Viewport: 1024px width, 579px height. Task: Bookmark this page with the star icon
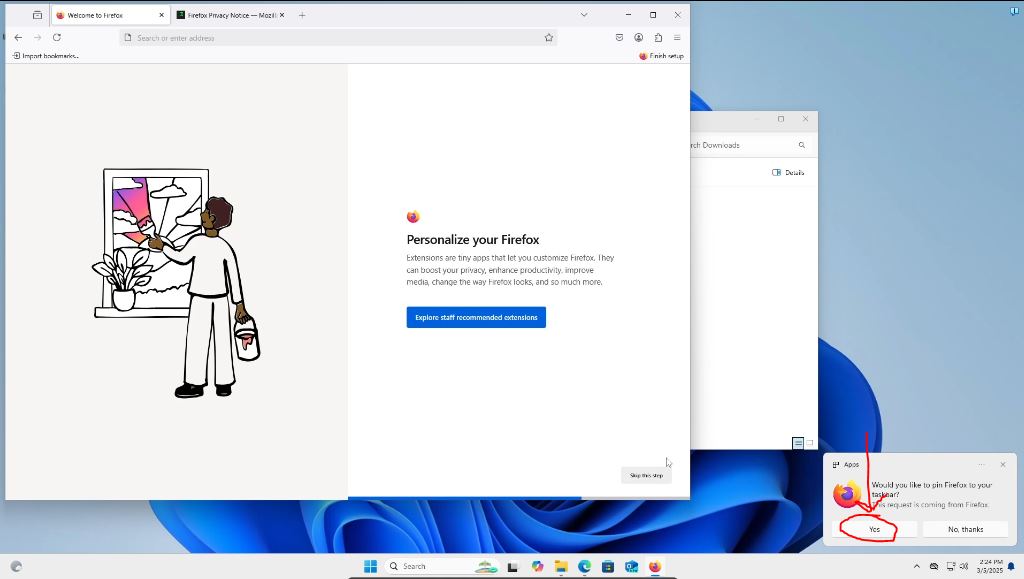(549, 38)
